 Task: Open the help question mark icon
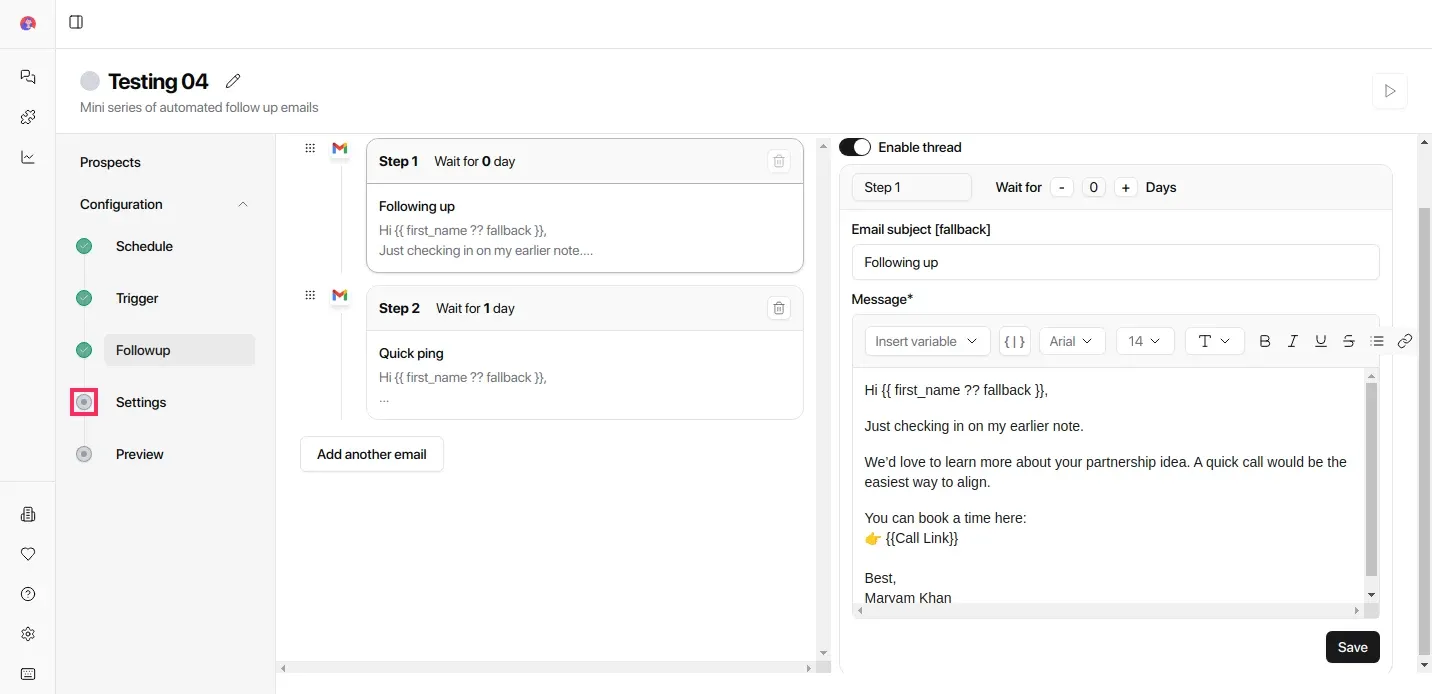[27, 594]
